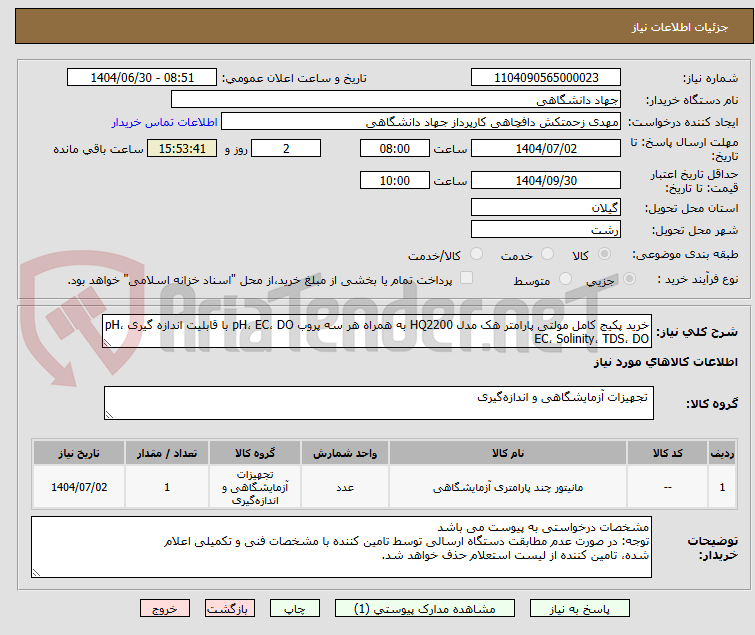Viewport: 755px width, 635px height.
Task: Click the description box resize handle
Action: (107, 343)
